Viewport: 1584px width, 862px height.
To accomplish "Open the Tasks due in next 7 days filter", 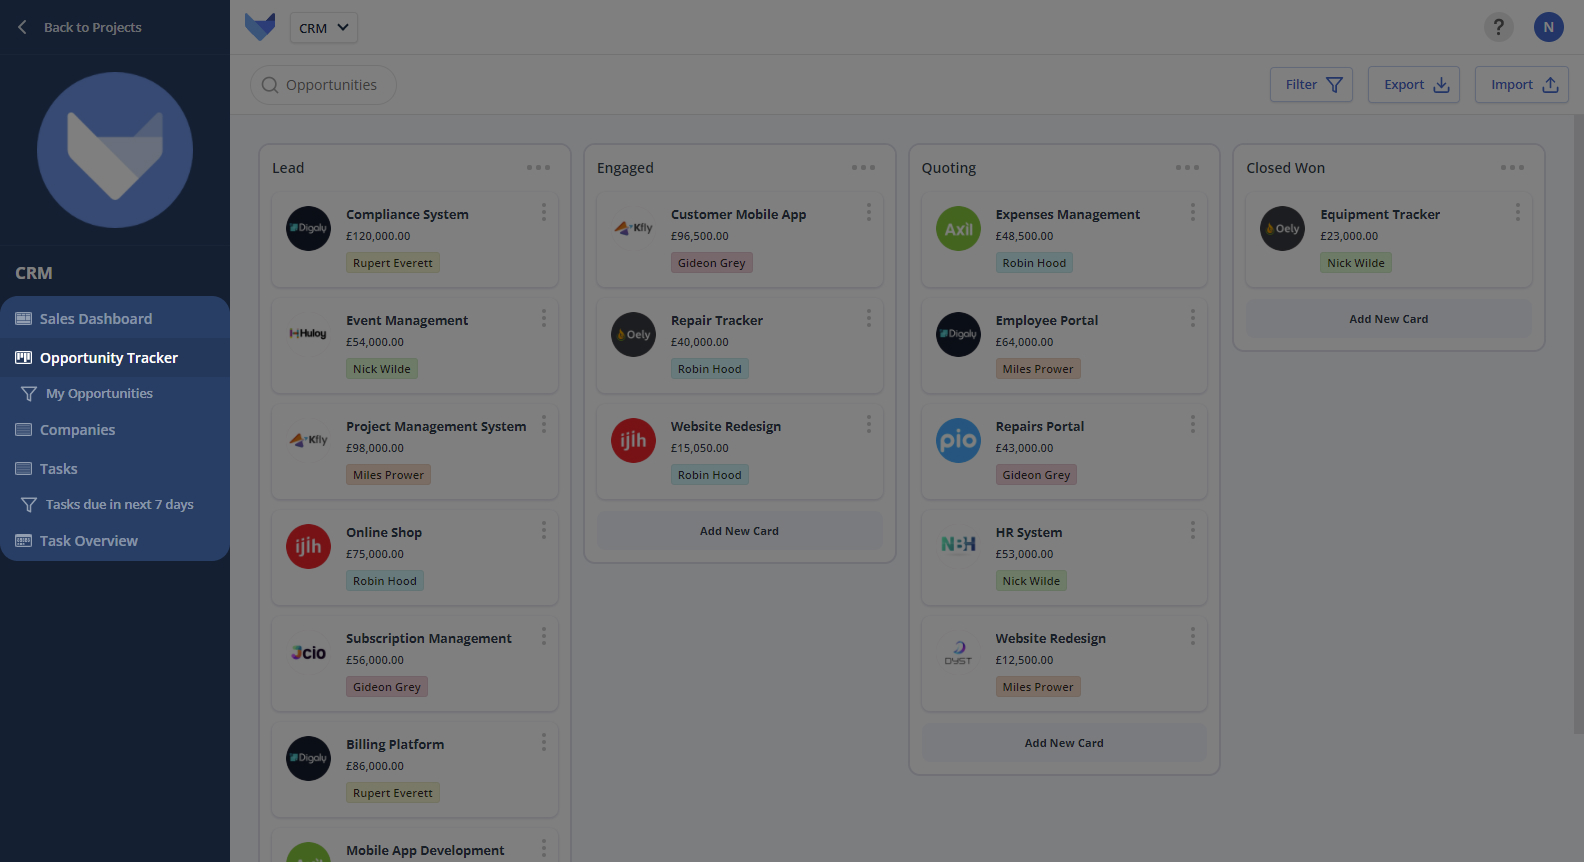I will (119, 505).
